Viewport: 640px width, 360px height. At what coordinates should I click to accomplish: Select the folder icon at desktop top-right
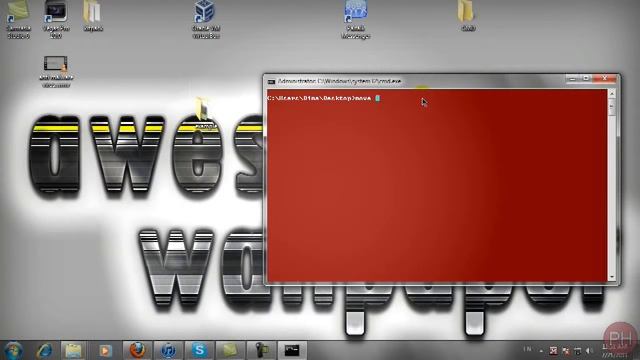[x=467, y=16]
